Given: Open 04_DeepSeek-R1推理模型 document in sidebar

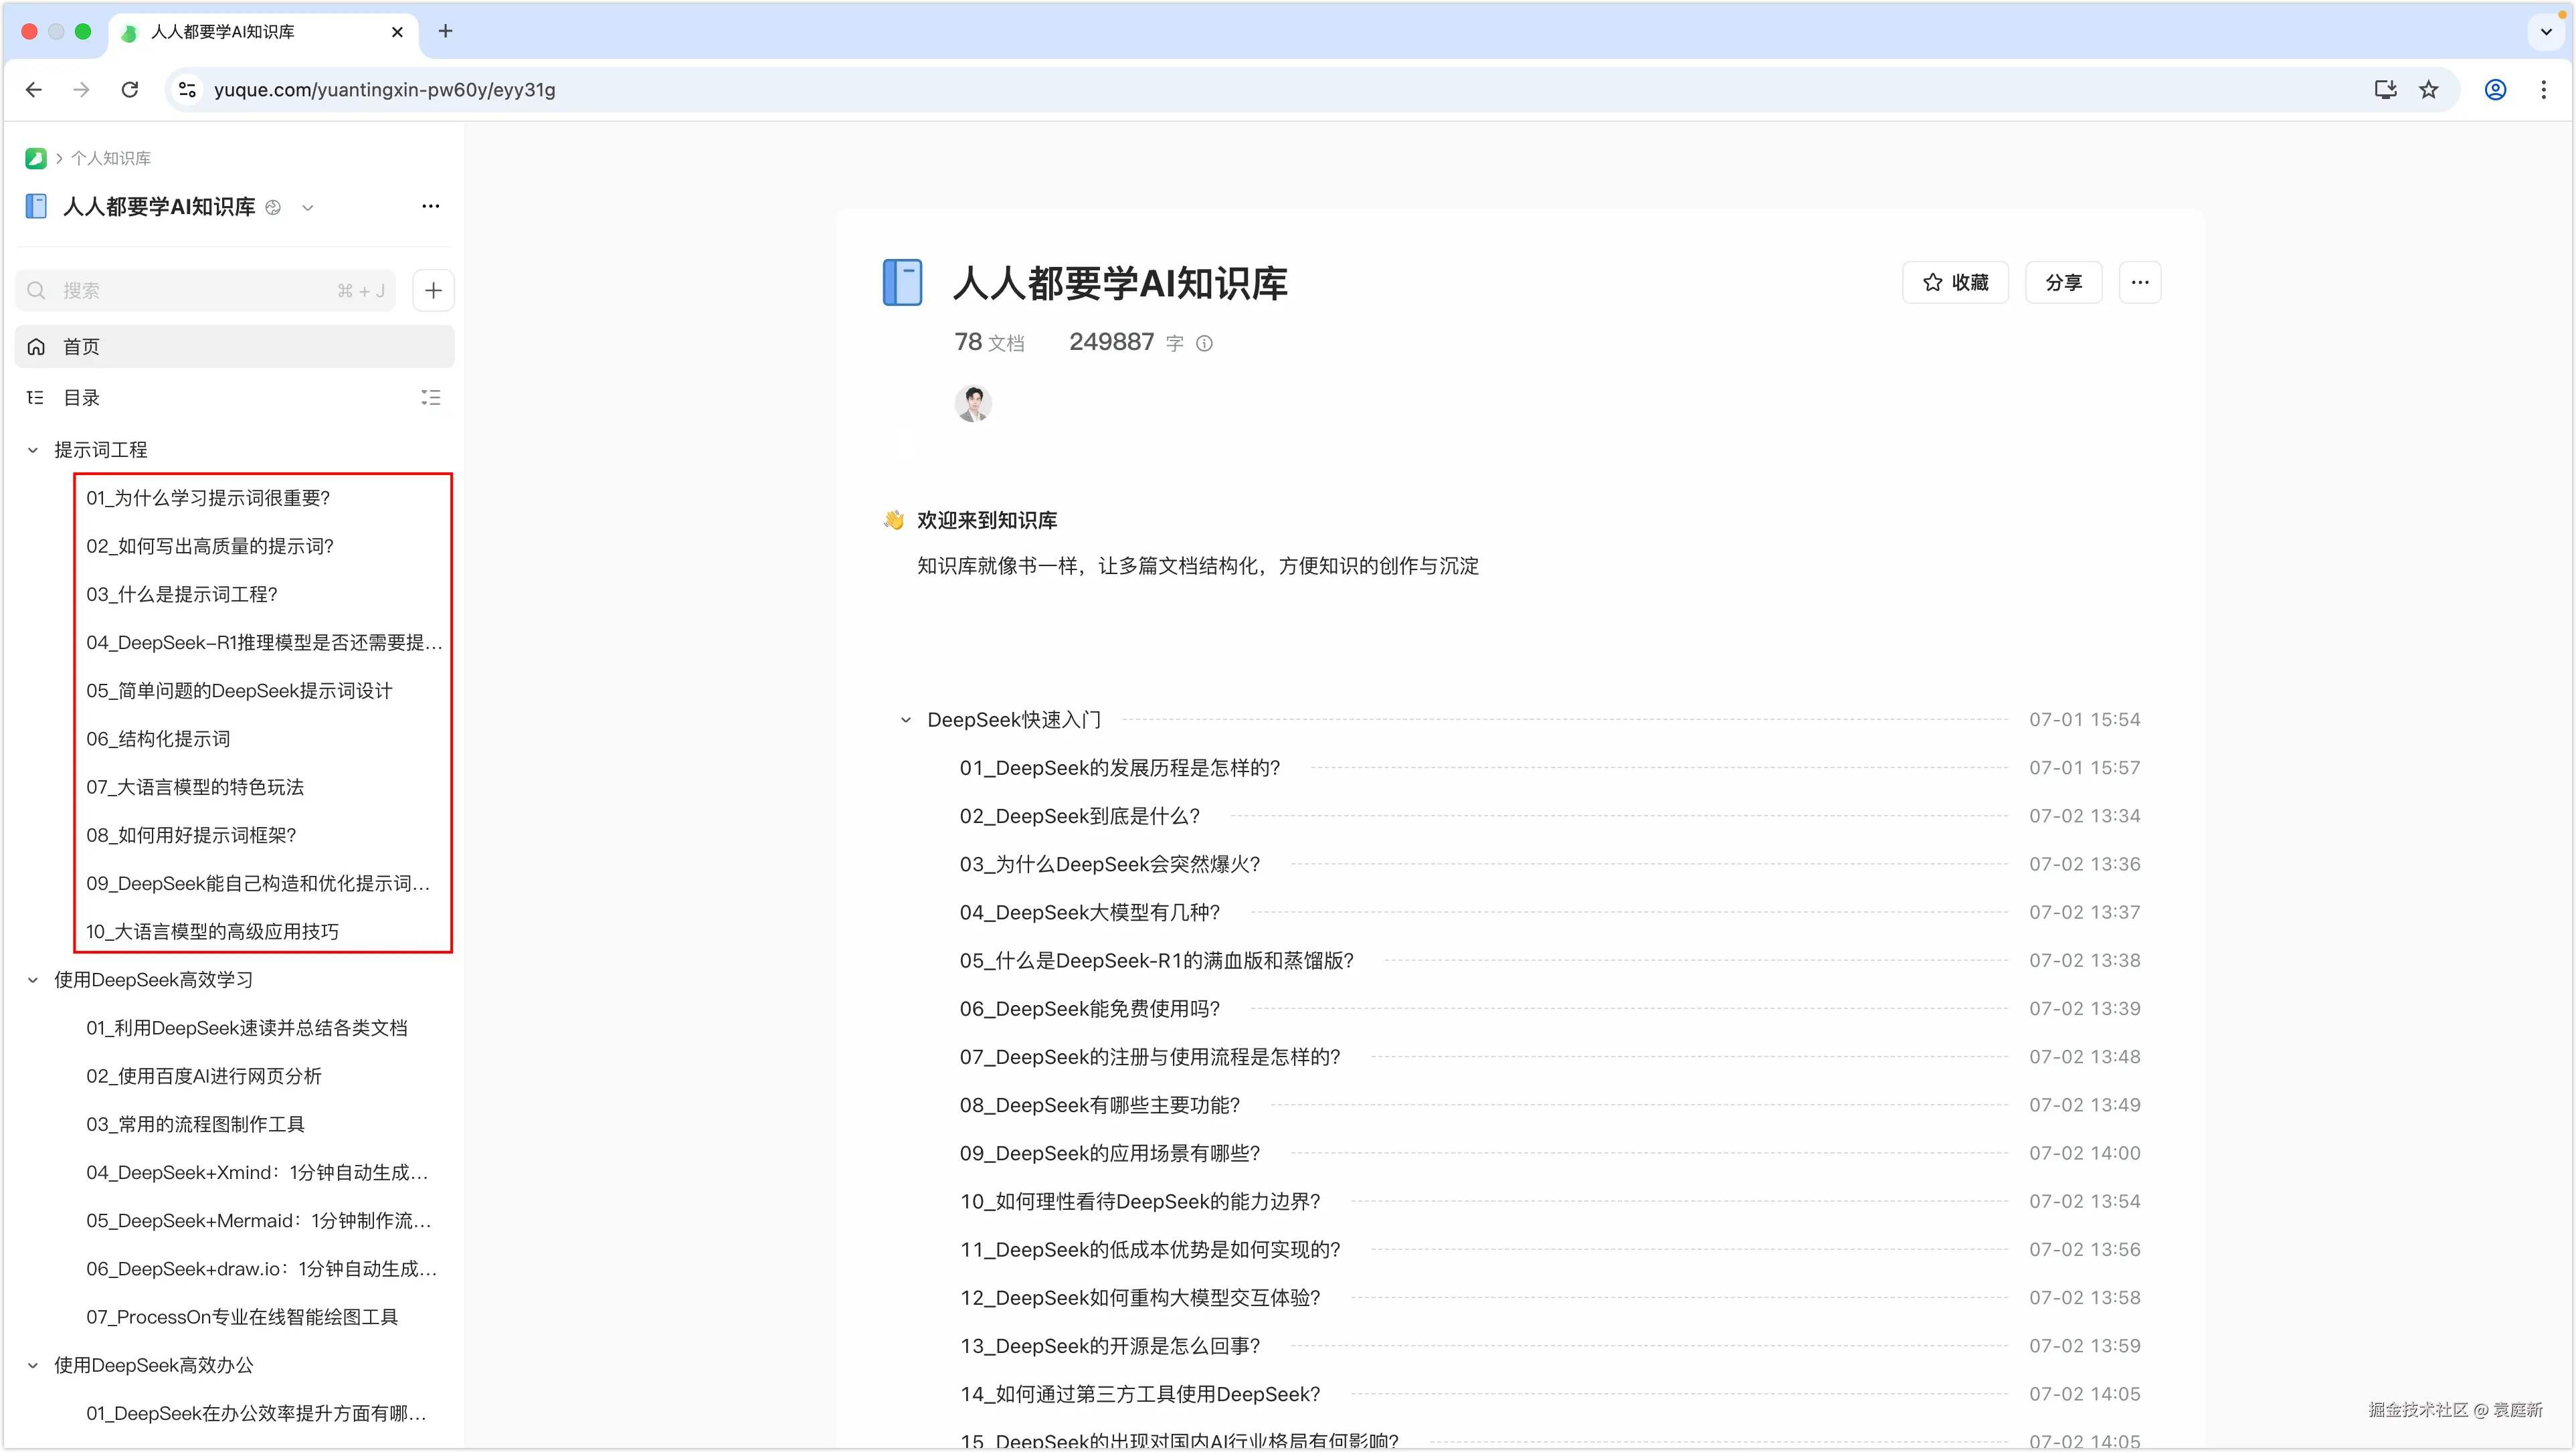Looking at the screenshot, I should tap(264, 642).
